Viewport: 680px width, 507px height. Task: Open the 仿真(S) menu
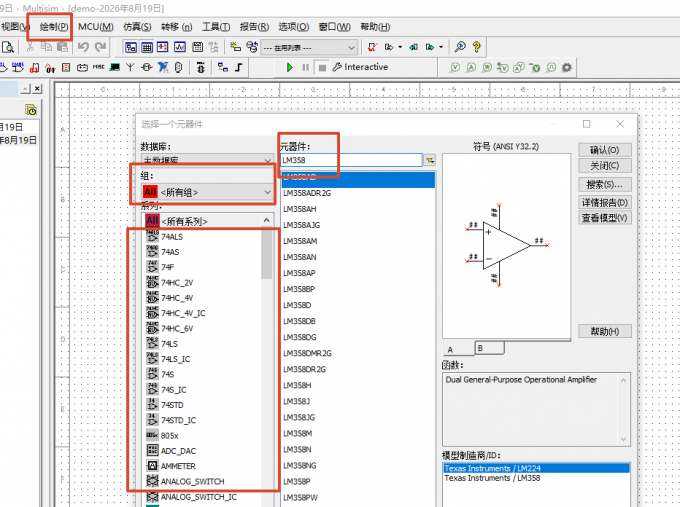pyautogui.click(x=137, y=27)
